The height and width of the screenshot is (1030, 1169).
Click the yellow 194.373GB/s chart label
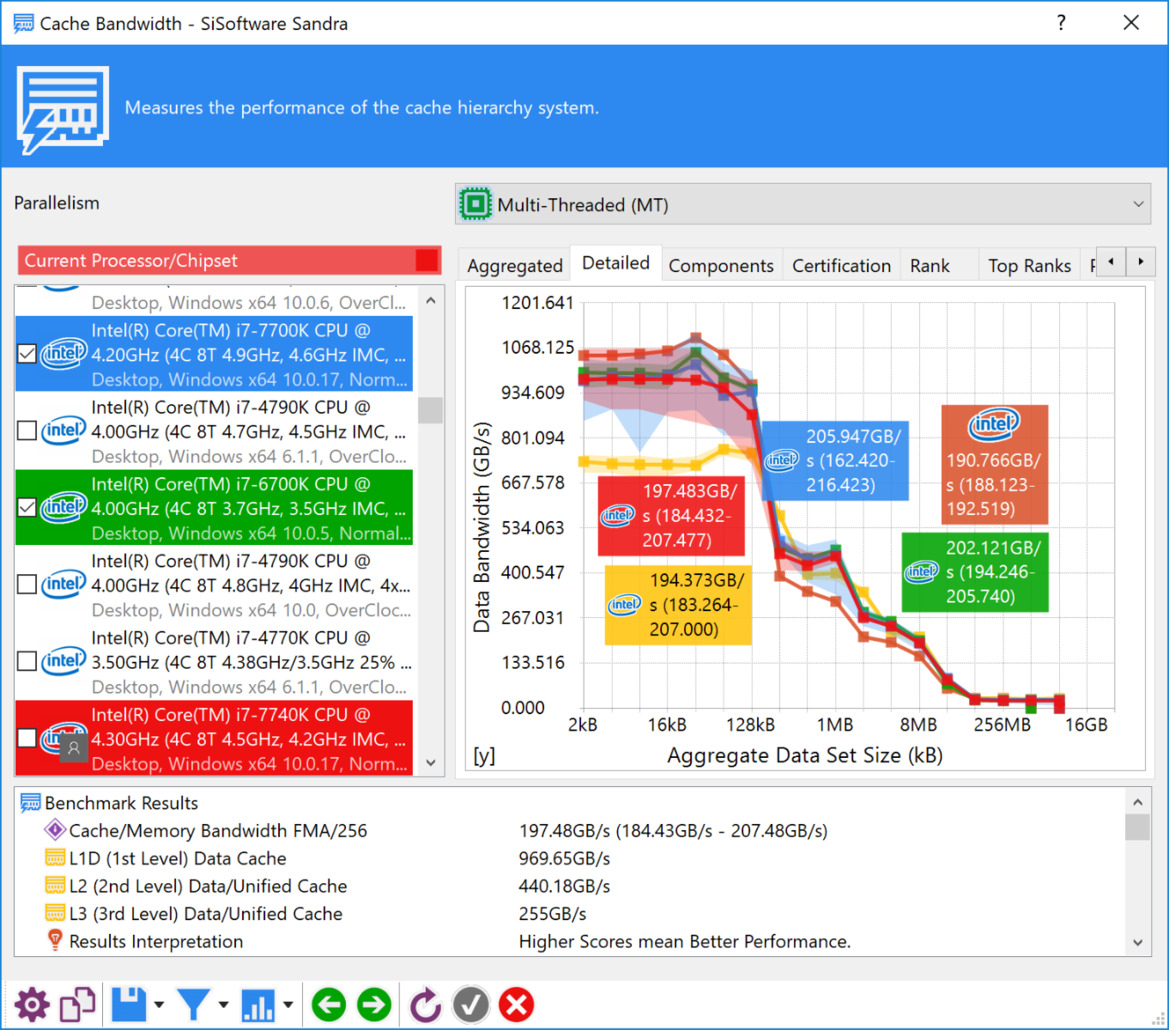tap(678, 604)
